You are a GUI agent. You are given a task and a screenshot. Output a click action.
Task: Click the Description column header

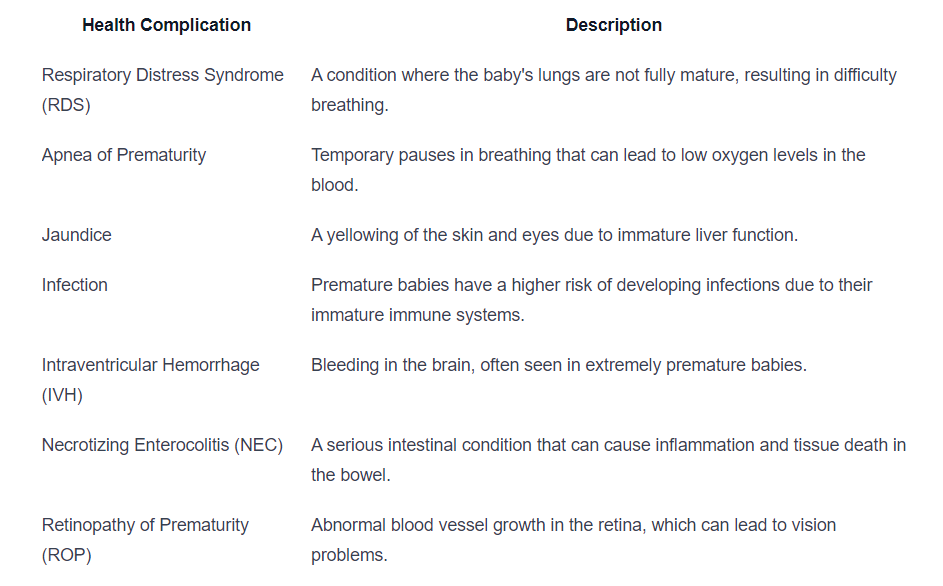(x=613, y=25)
